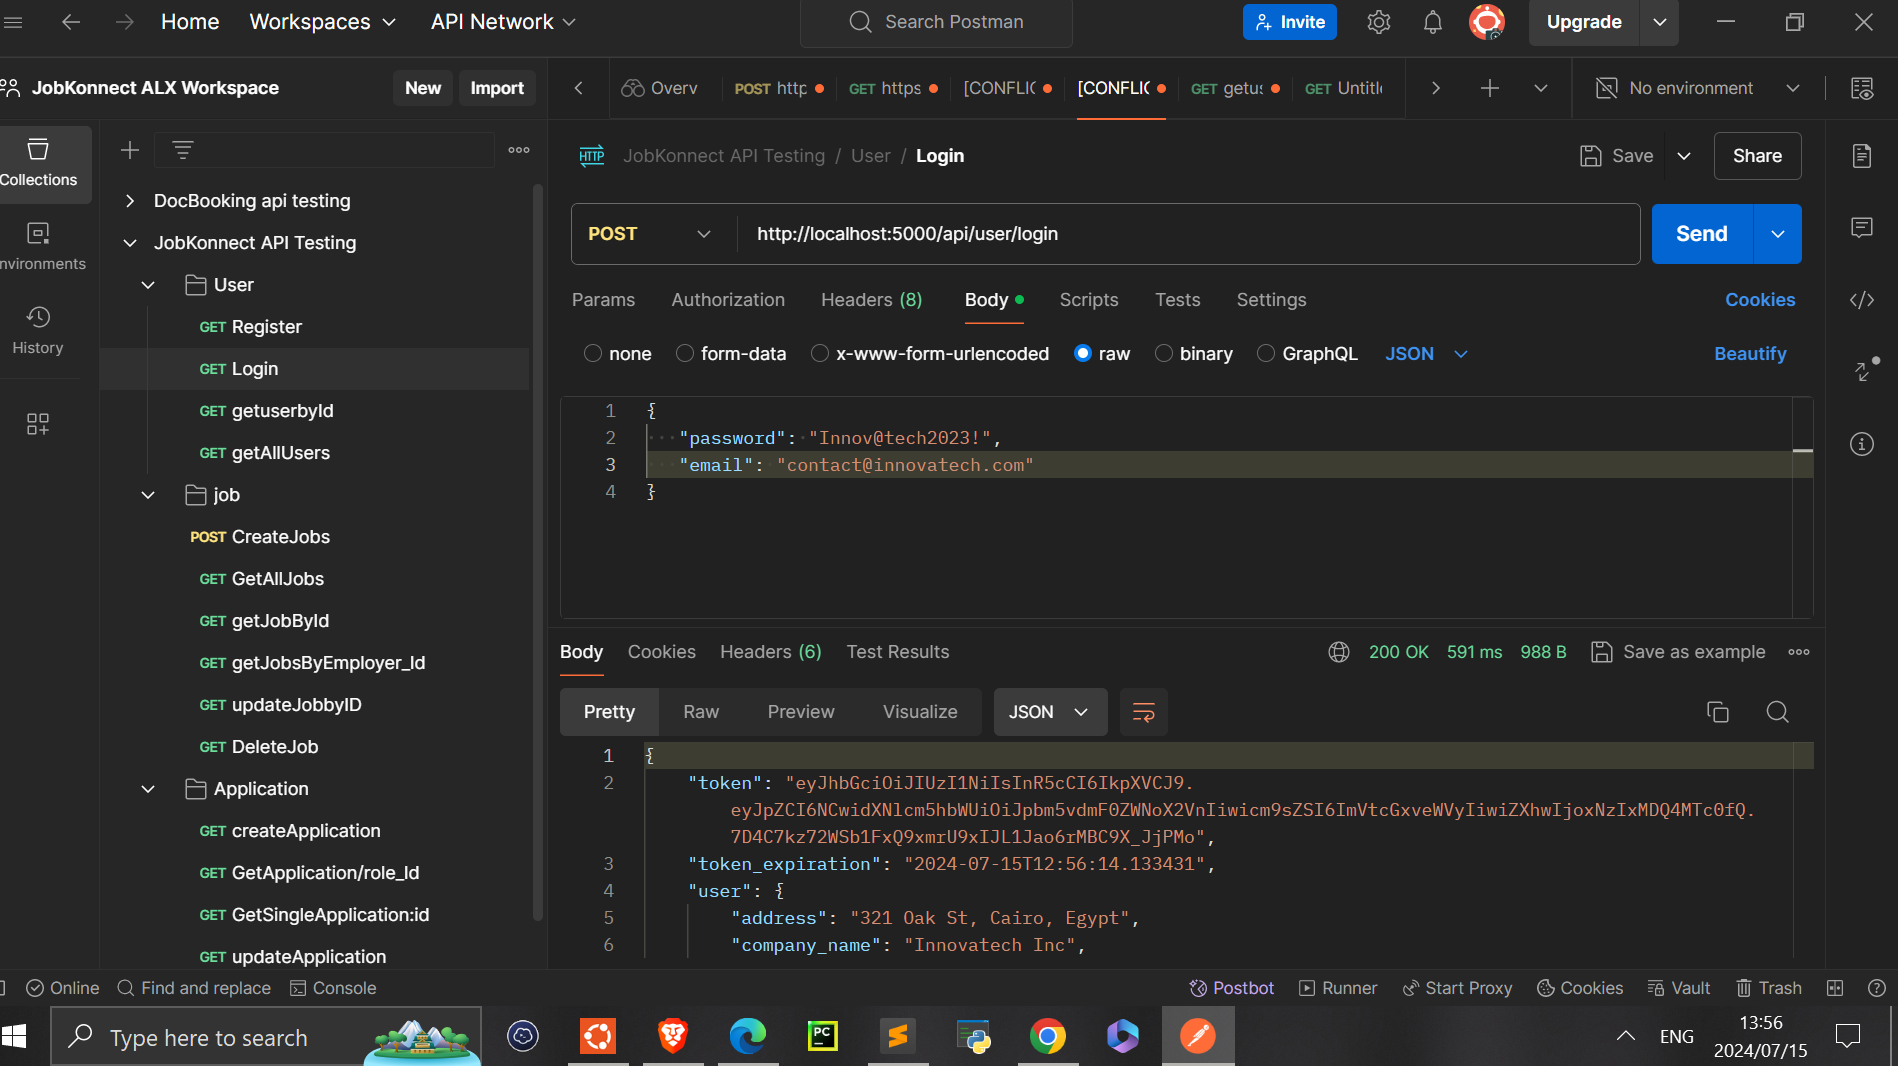Click the Send button
The image size is (1898, 1066).
(x=1702, y=234)
